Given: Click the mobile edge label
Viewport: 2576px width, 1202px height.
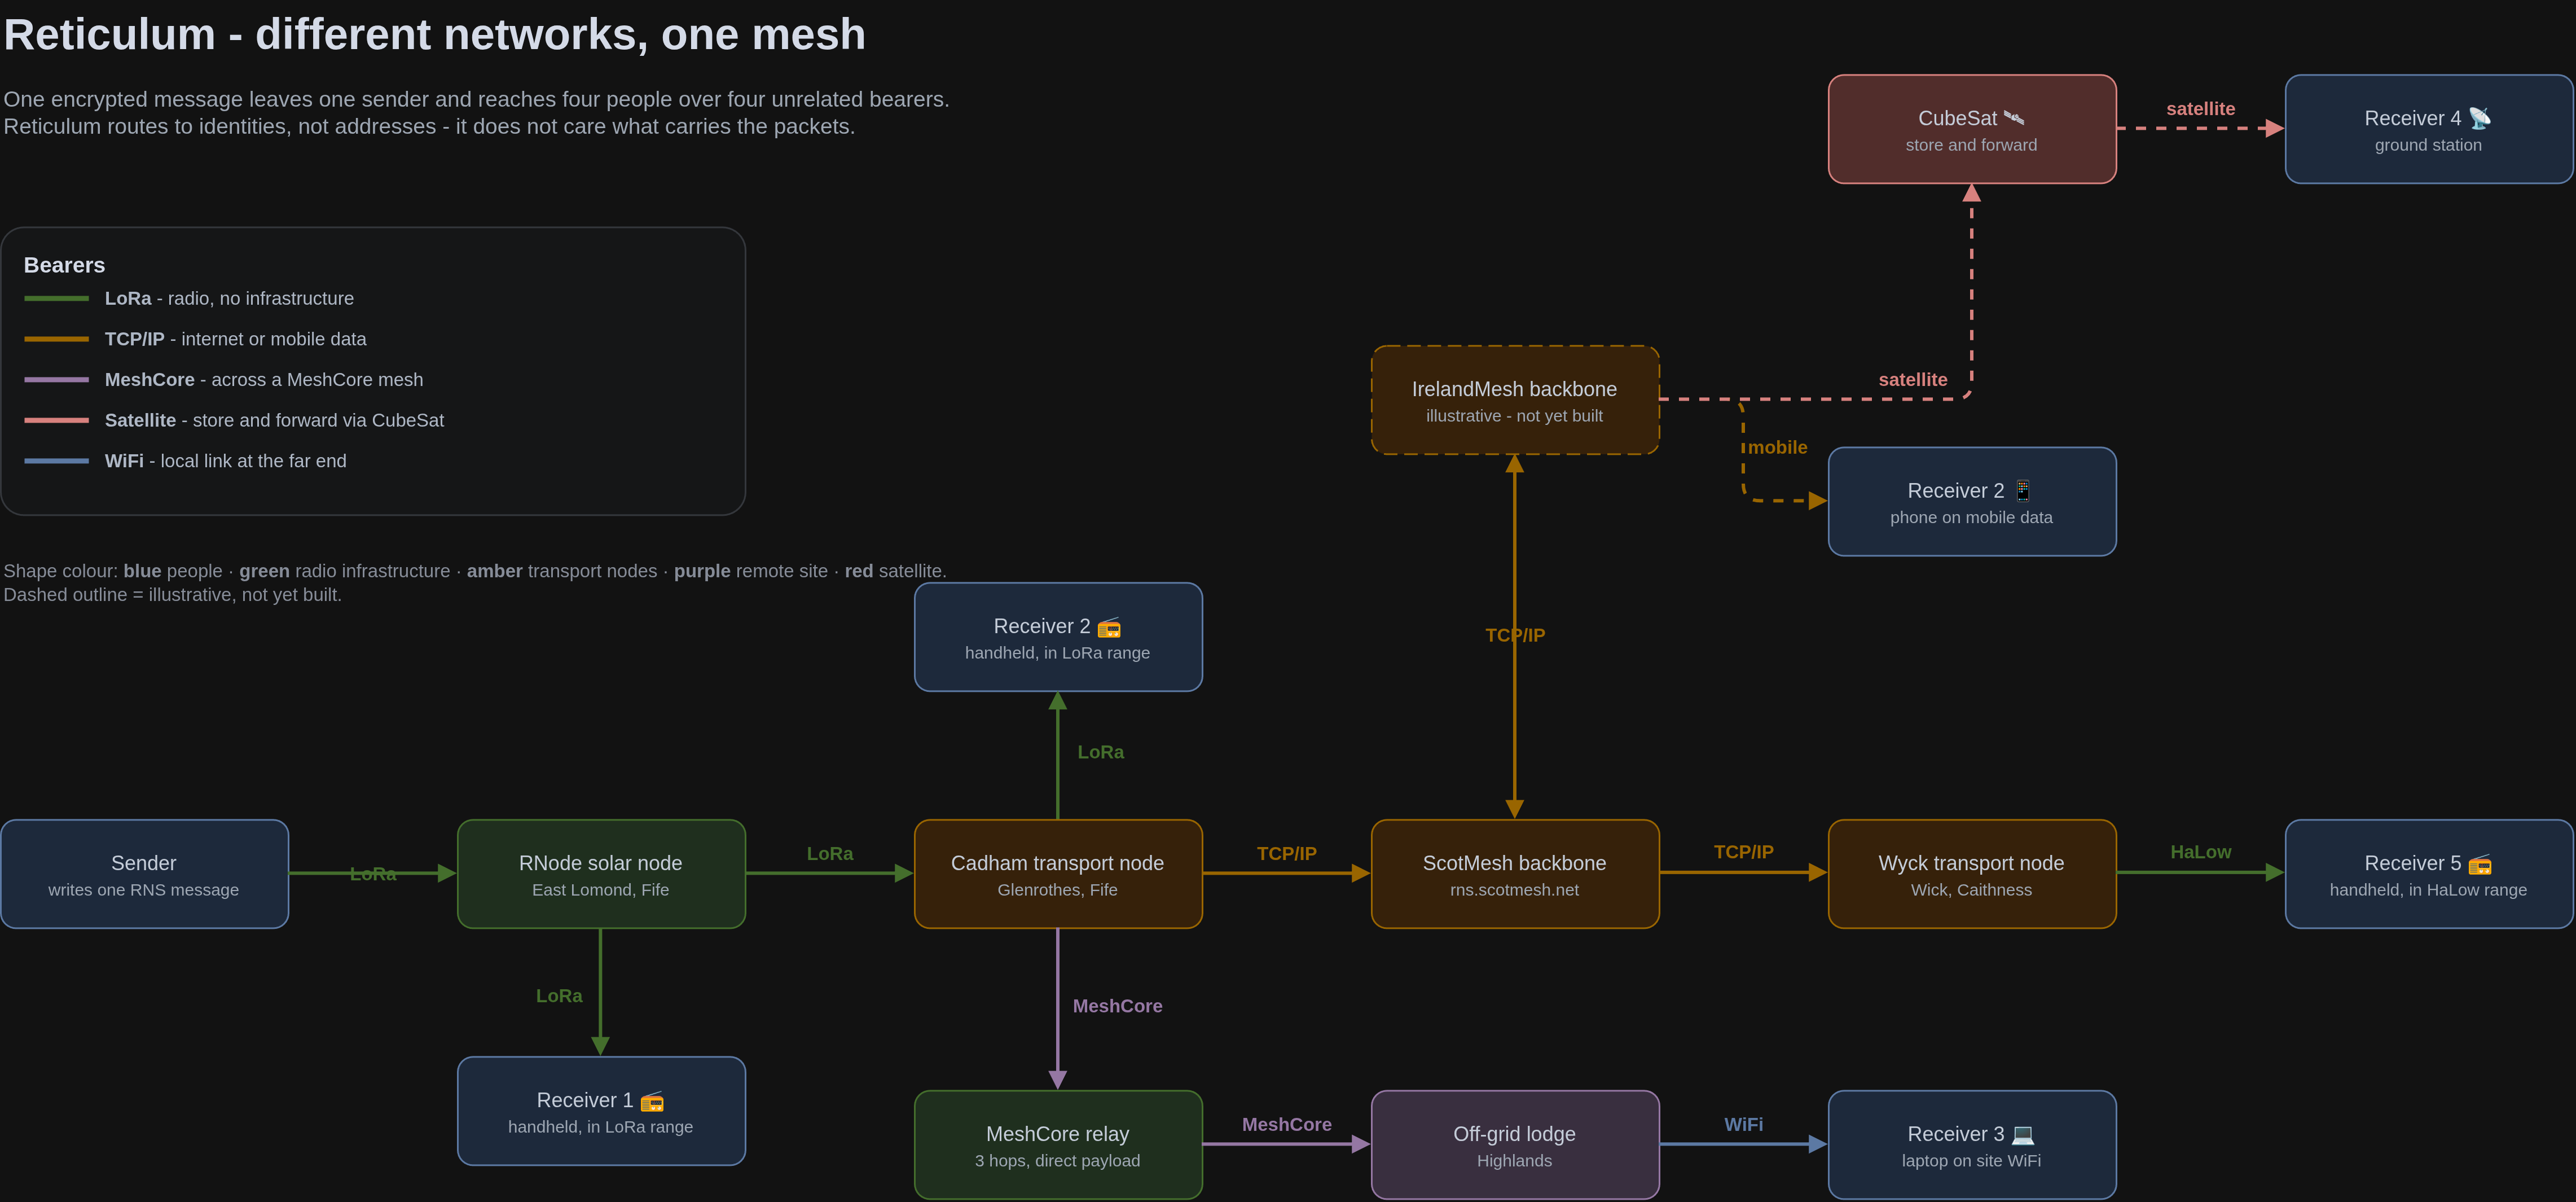Looking at the screenshot, I should pyautogui.click(x=1777, y=447).
